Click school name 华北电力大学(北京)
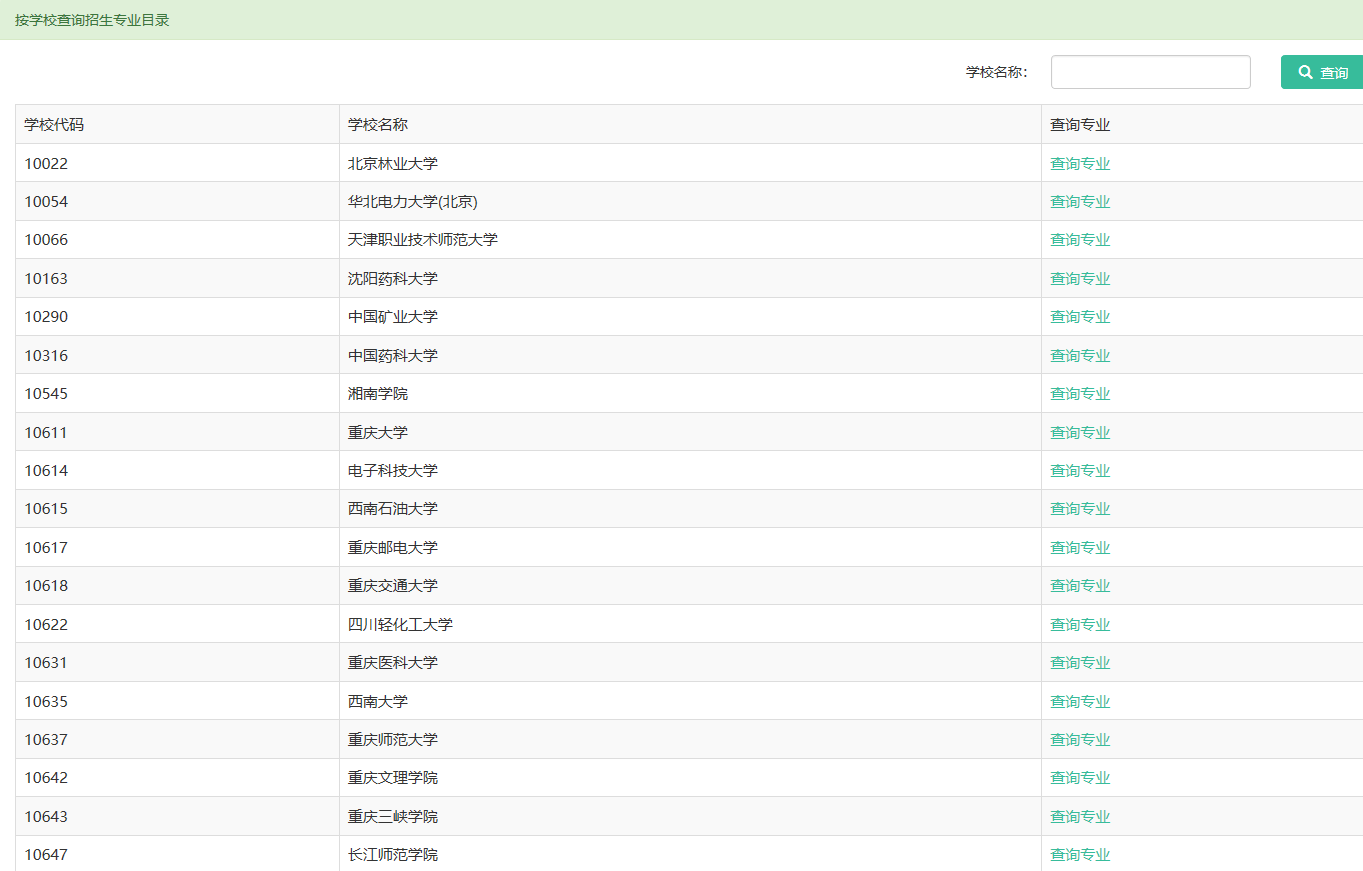 tap(413, 201)
